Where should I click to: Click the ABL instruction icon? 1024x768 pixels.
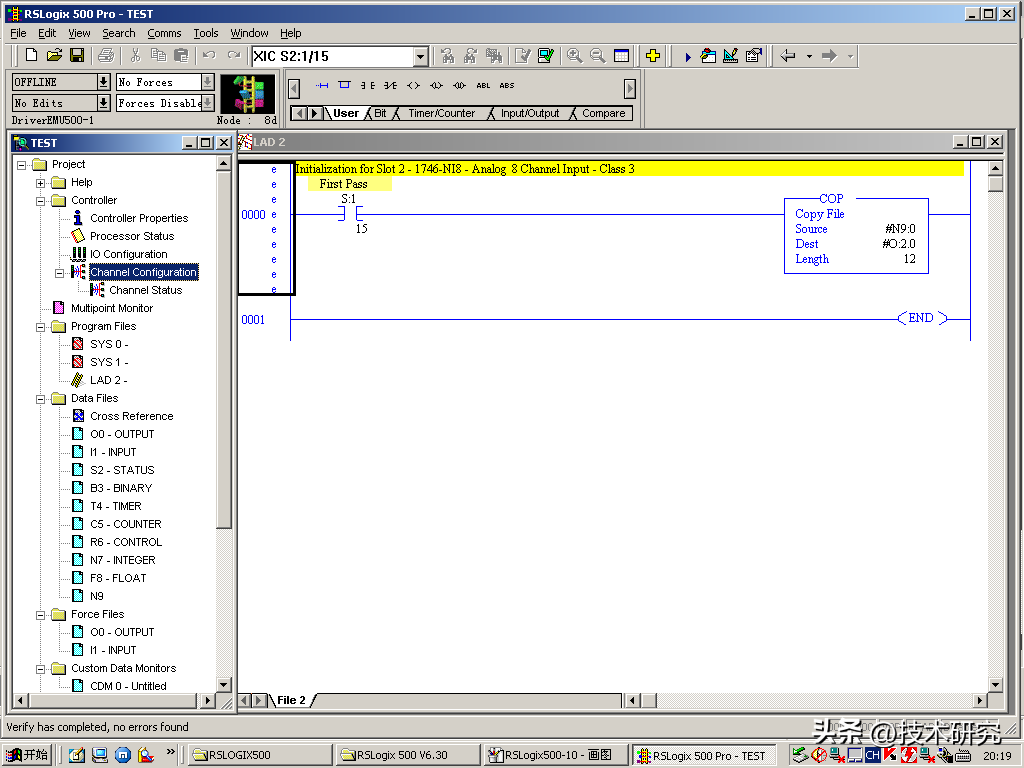[484, 86]
